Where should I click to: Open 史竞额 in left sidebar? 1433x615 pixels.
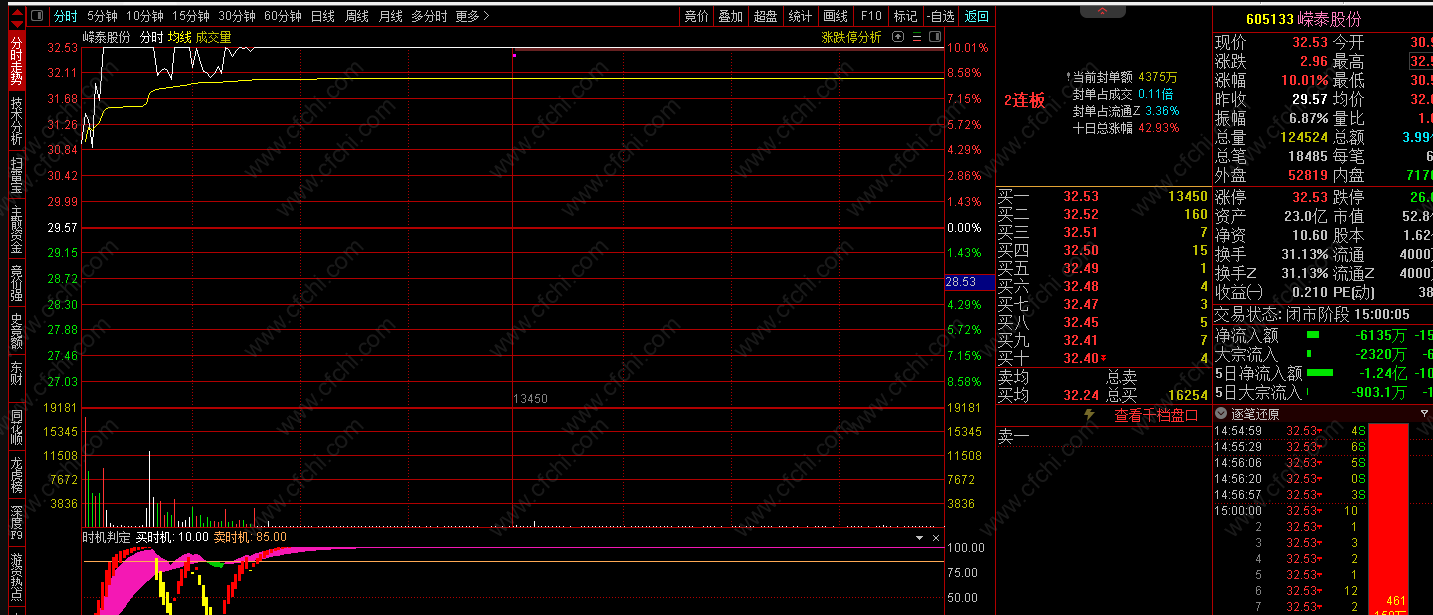16,333
